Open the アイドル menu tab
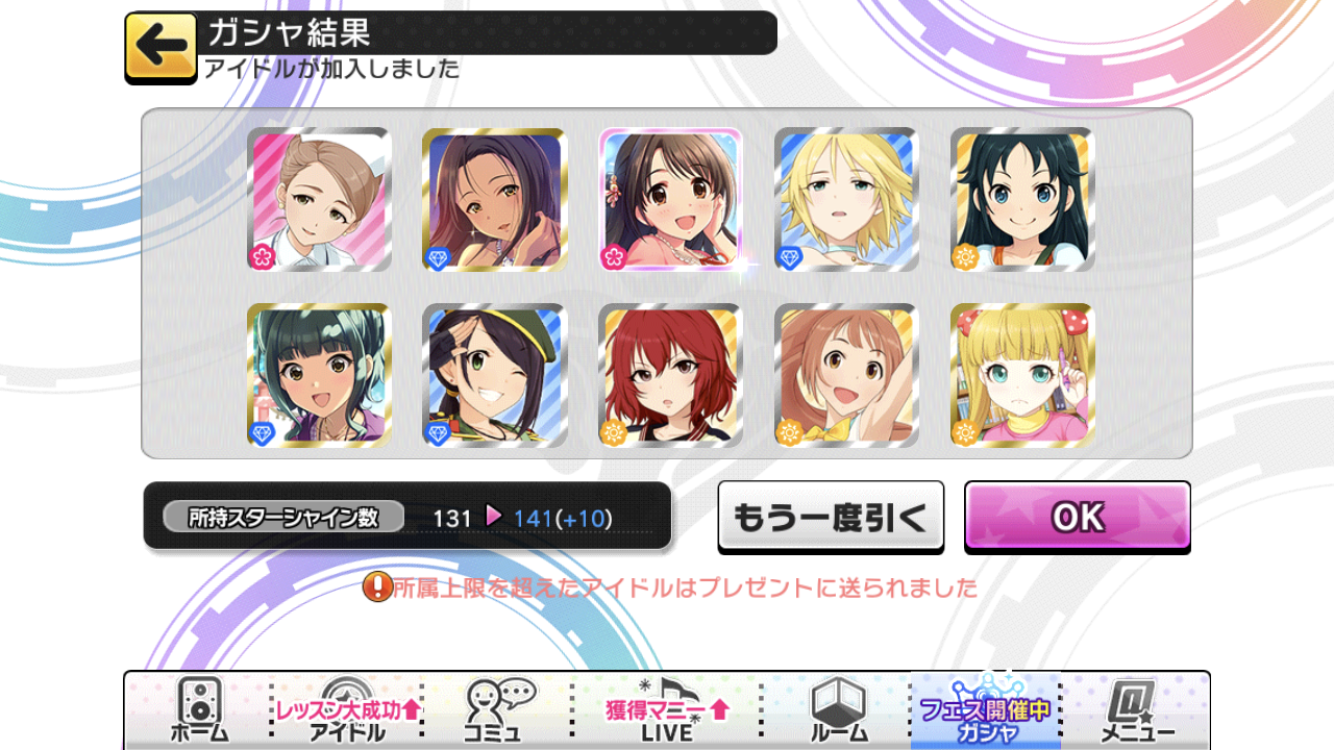 pyautogui.click(x=347, y=709)
